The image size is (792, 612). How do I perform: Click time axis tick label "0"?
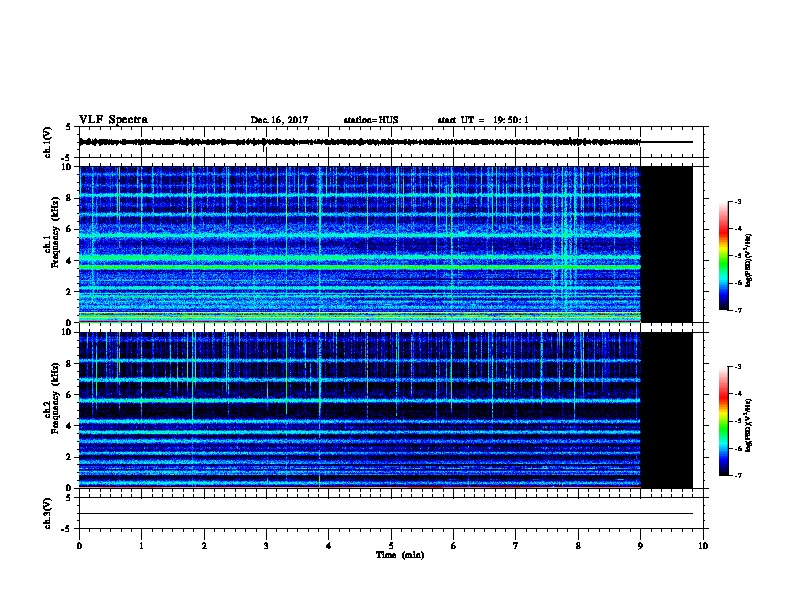coord(79,545)
